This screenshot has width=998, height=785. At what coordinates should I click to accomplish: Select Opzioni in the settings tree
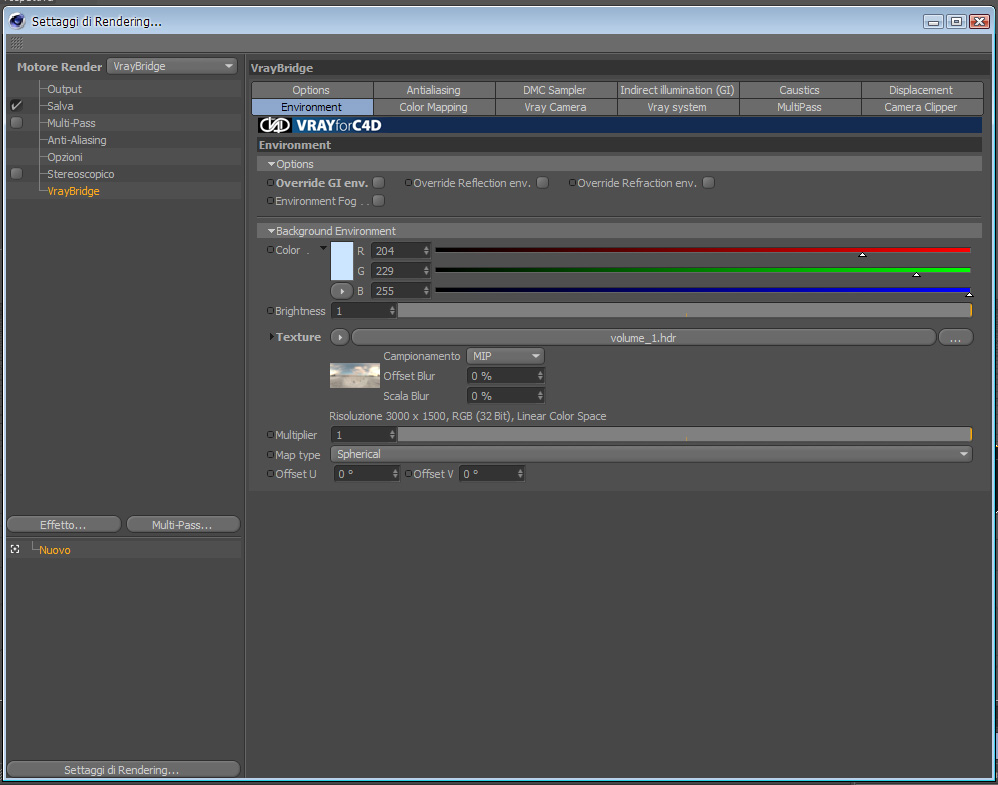coord(65,157)
